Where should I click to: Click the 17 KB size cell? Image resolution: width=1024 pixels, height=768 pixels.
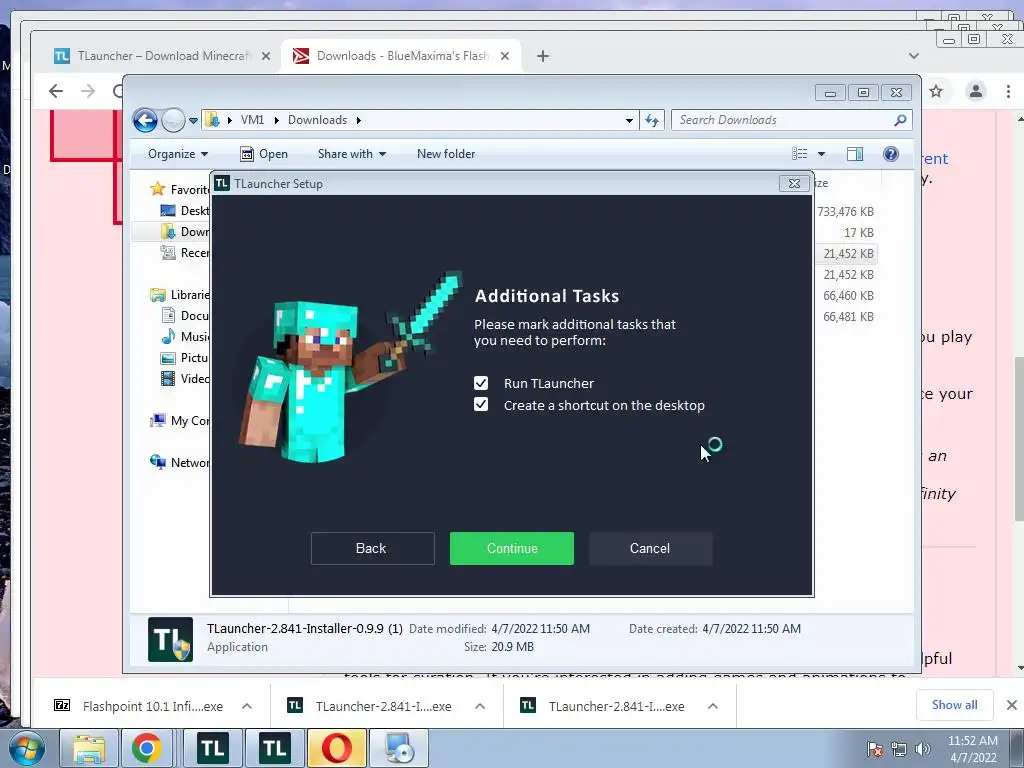(858, 232)
